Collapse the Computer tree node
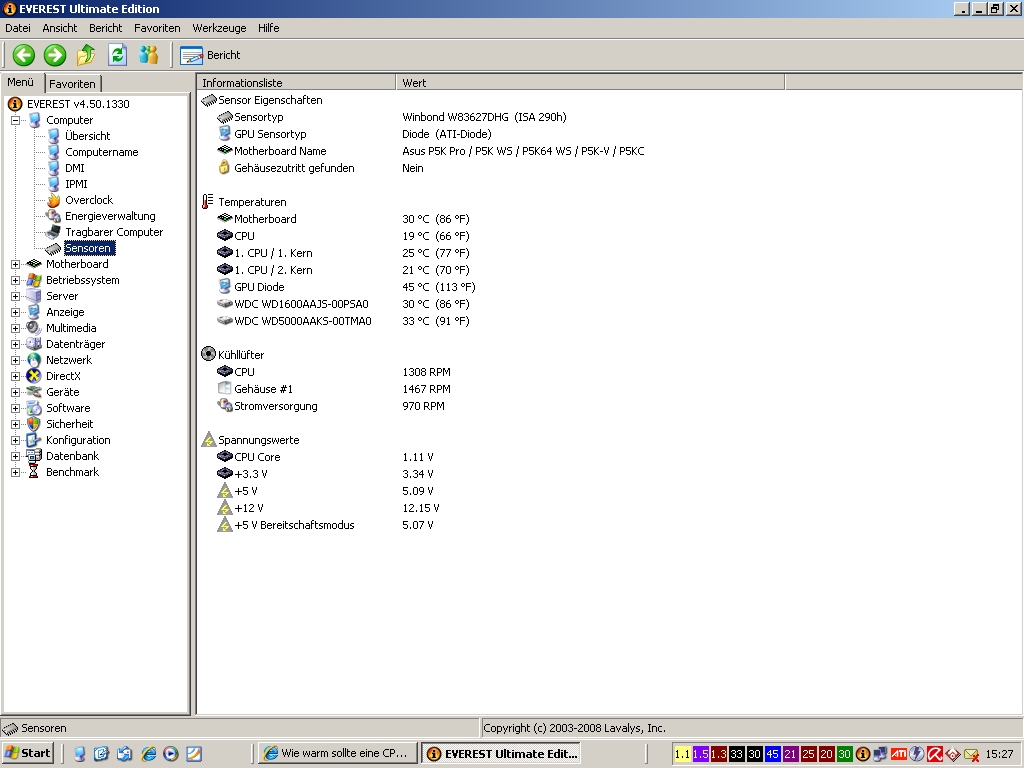1024x768 pixels. click(x=15, y=120)
